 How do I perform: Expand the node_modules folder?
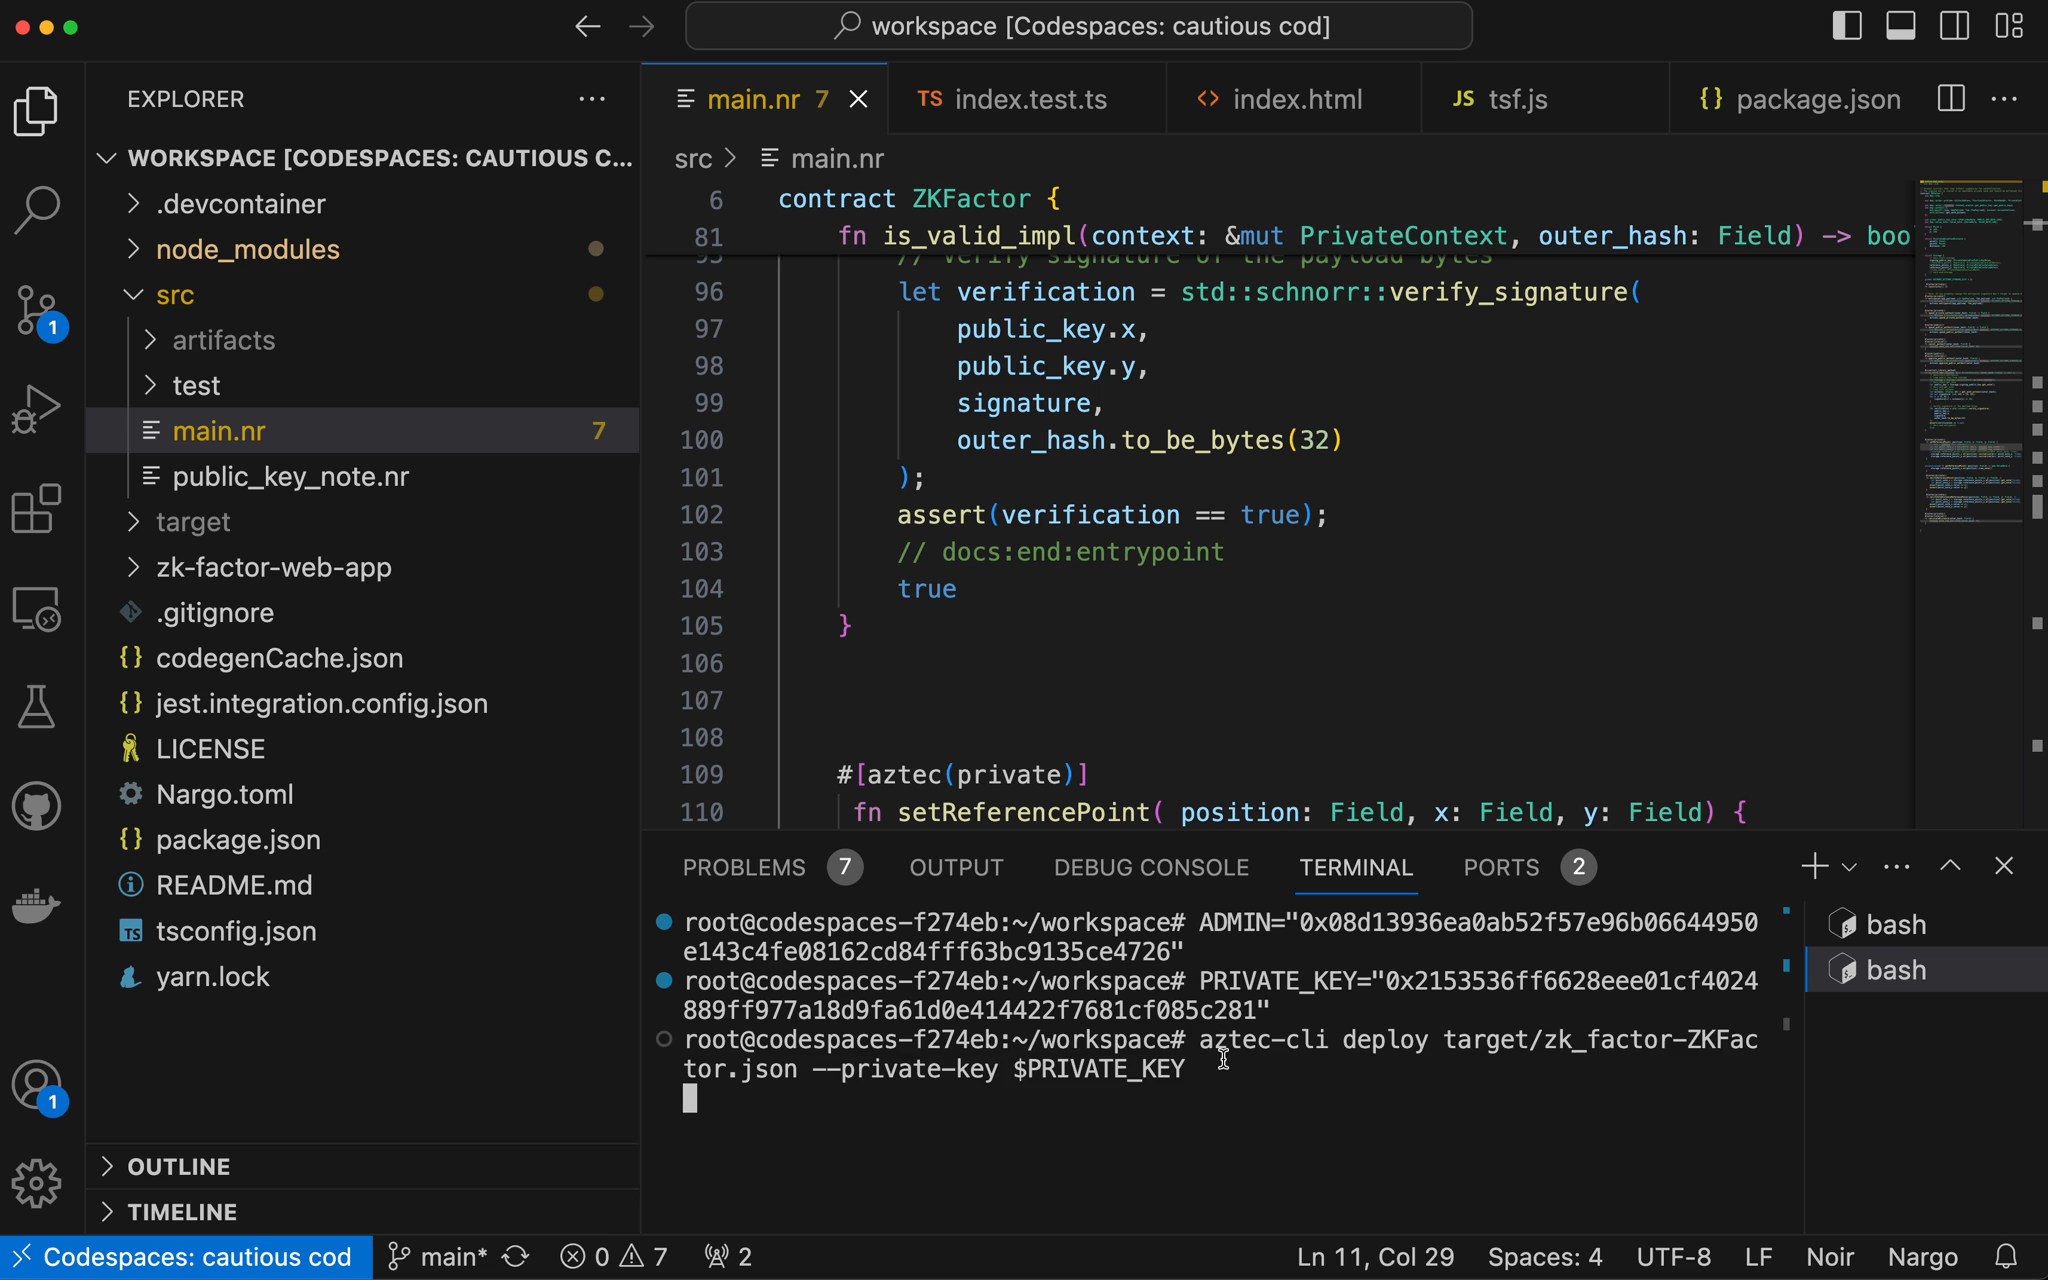coord(133,249)
